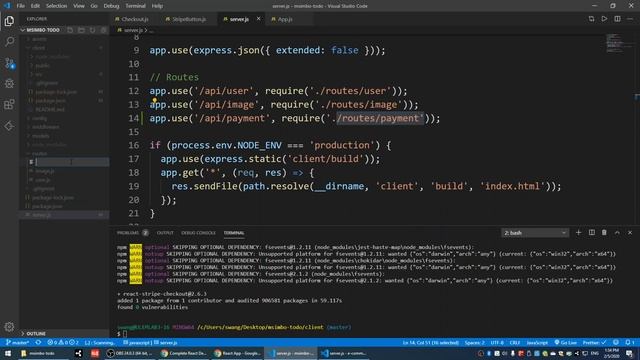Click the New File icon in explorer header
Image resolution: width=640 pixels, height=360 pixels.
pyautogui.click(x=70, y=30)
